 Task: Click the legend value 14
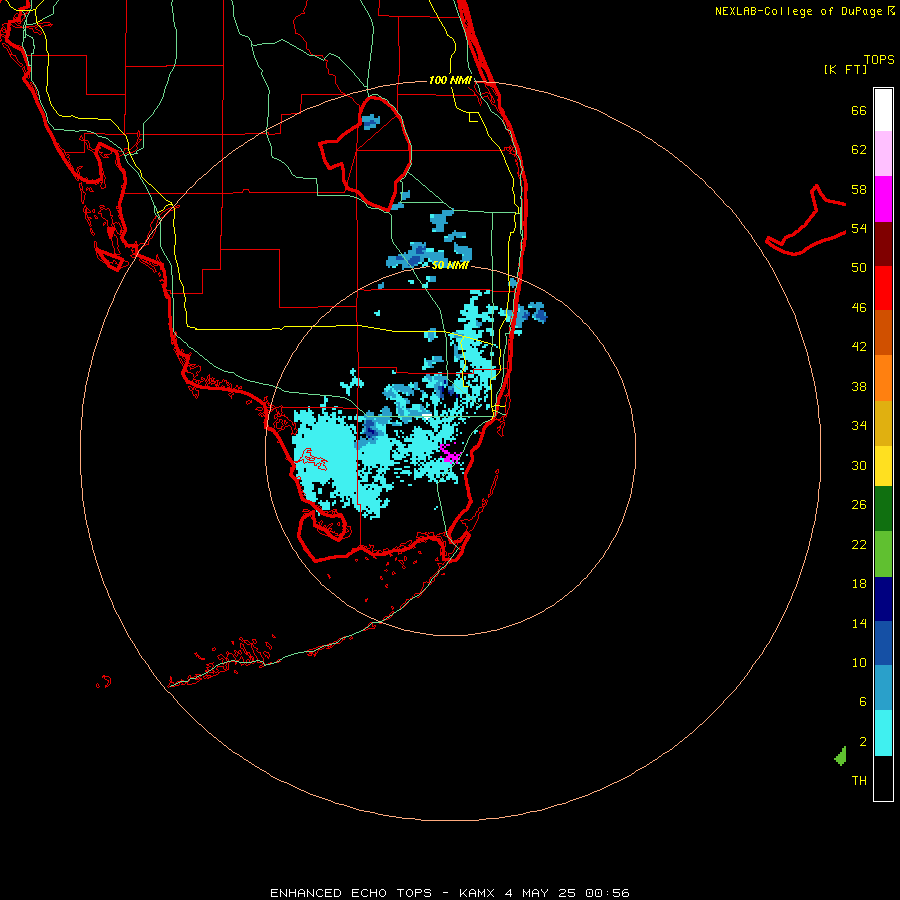tap(859, 623)
